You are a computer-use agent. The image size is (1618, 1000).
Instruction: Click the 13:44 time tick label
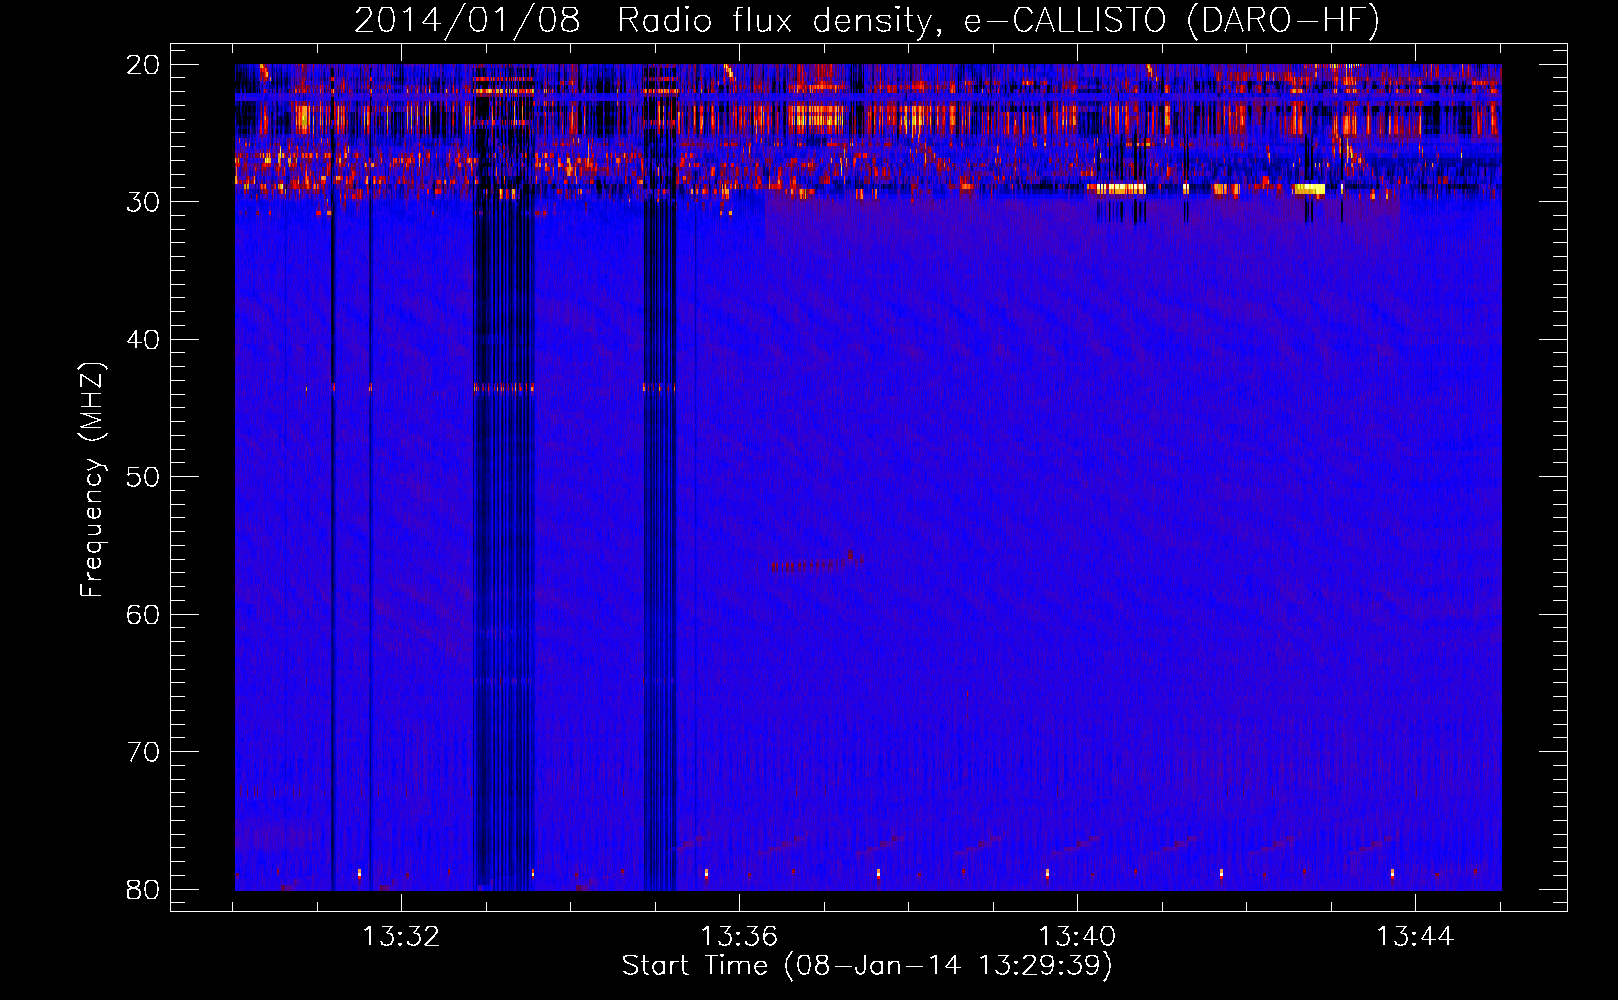[1415, 937]
